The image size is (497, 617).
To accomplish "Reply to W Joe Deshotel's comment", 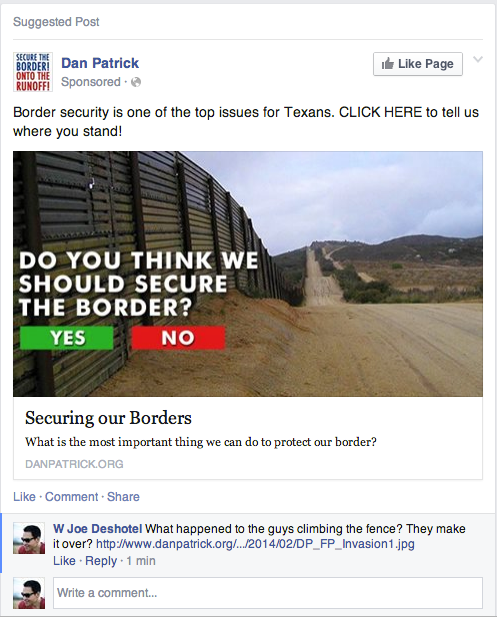I will 101,560.
